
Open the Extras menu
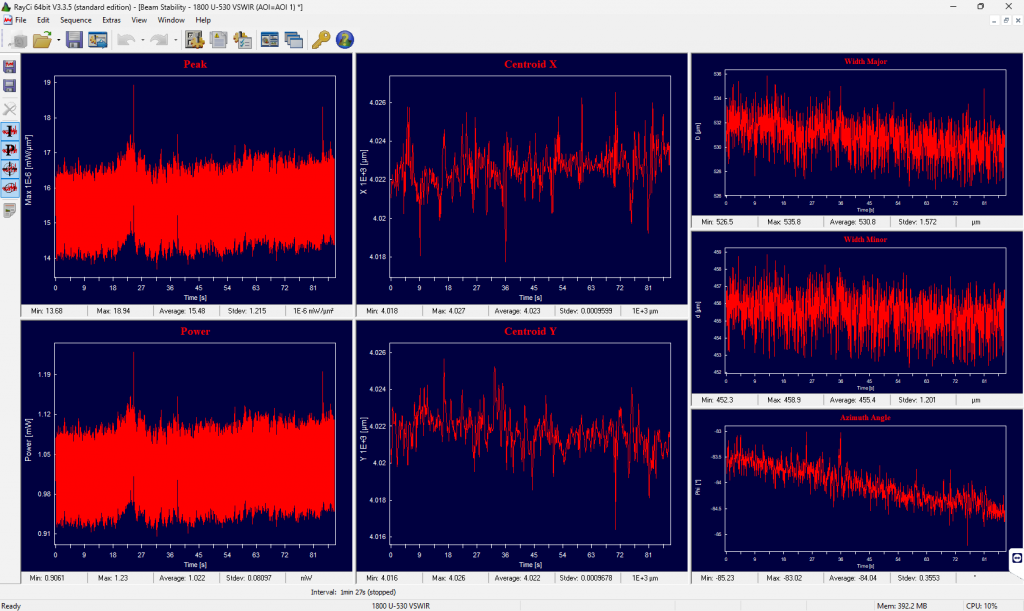click(x=111, y=20)
